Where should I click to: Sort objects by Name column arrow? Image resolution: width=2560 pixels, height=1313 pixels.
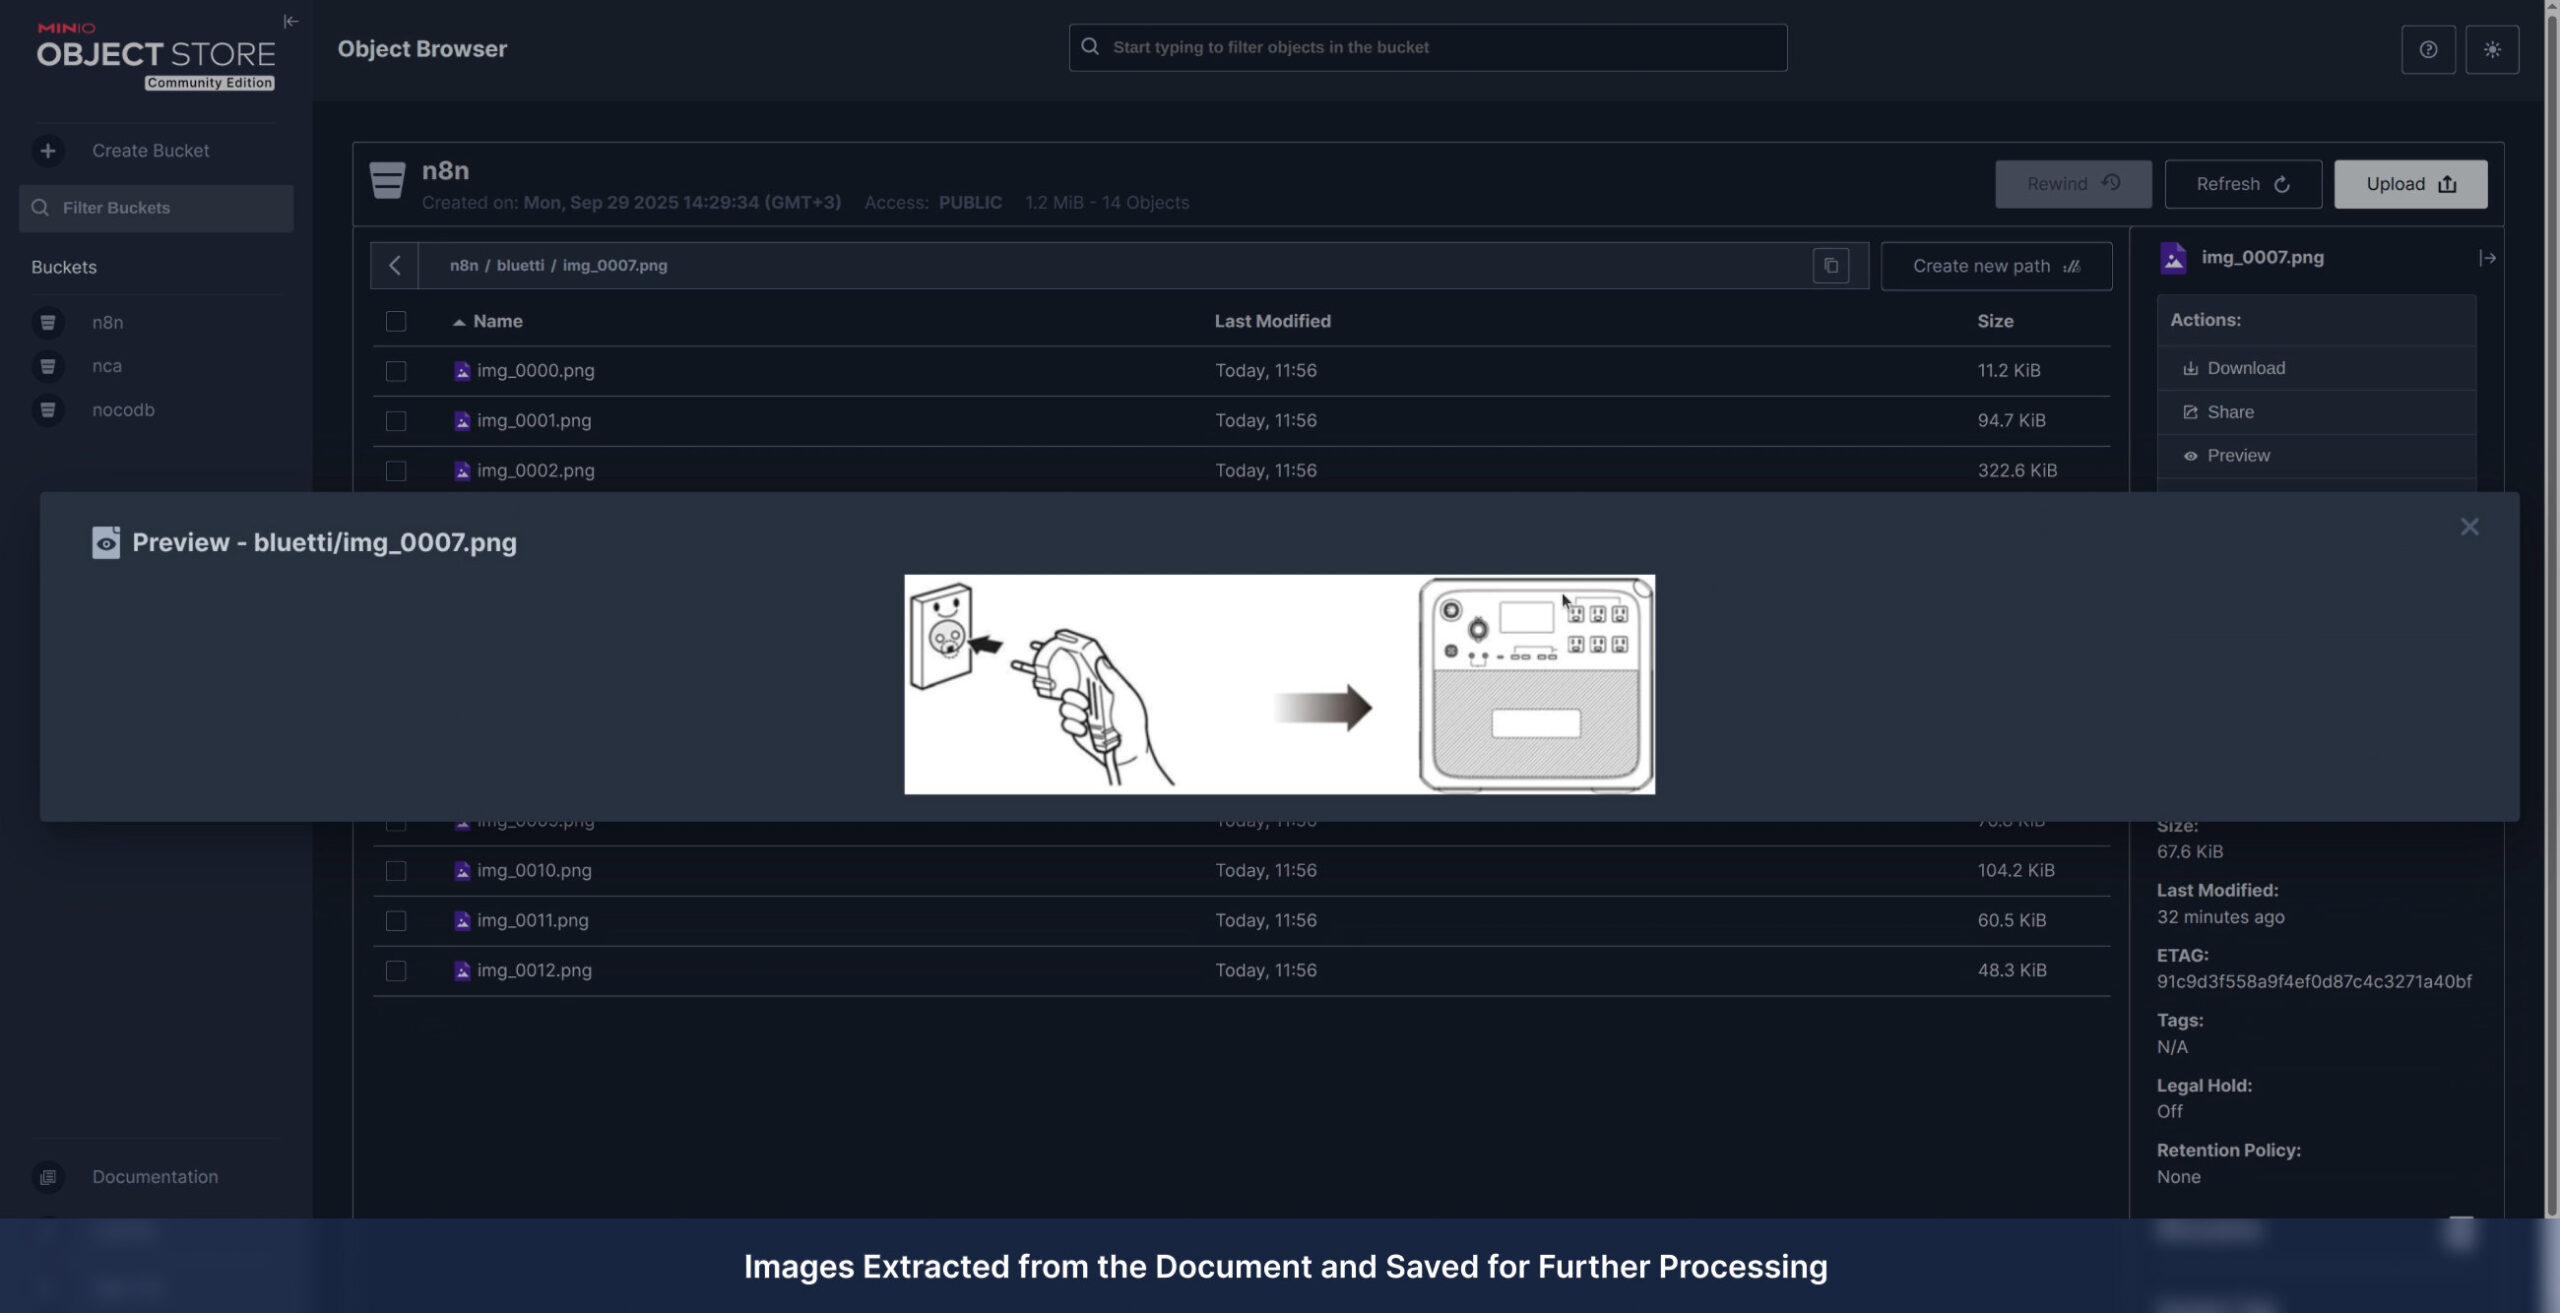tap(459, 322)
